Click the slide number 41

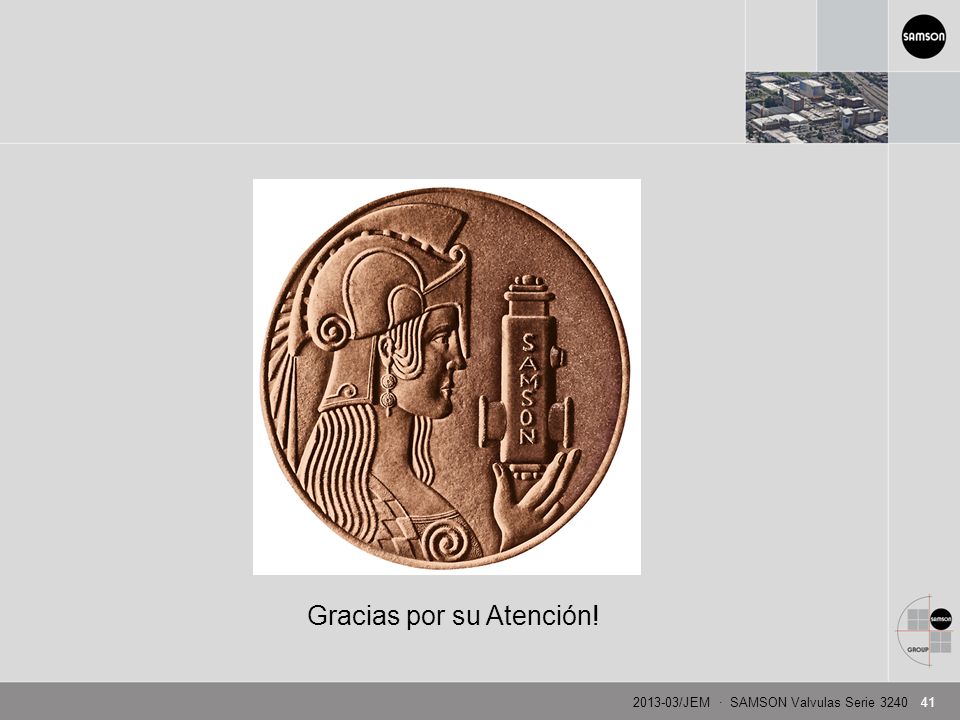click(928, 702)
